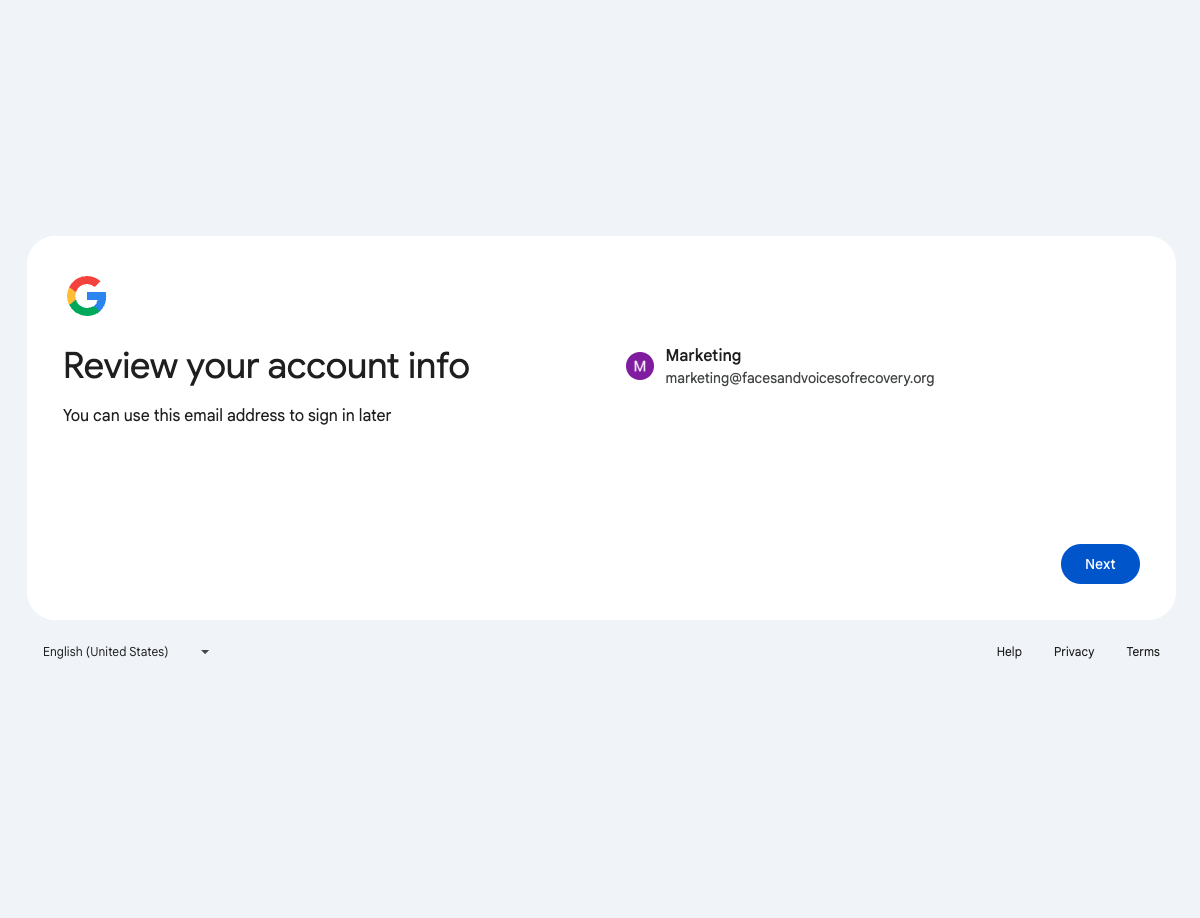
Task: Select the marketing@facesandvoicesofrecovery.org email address
Action: (x=799, y=378)
